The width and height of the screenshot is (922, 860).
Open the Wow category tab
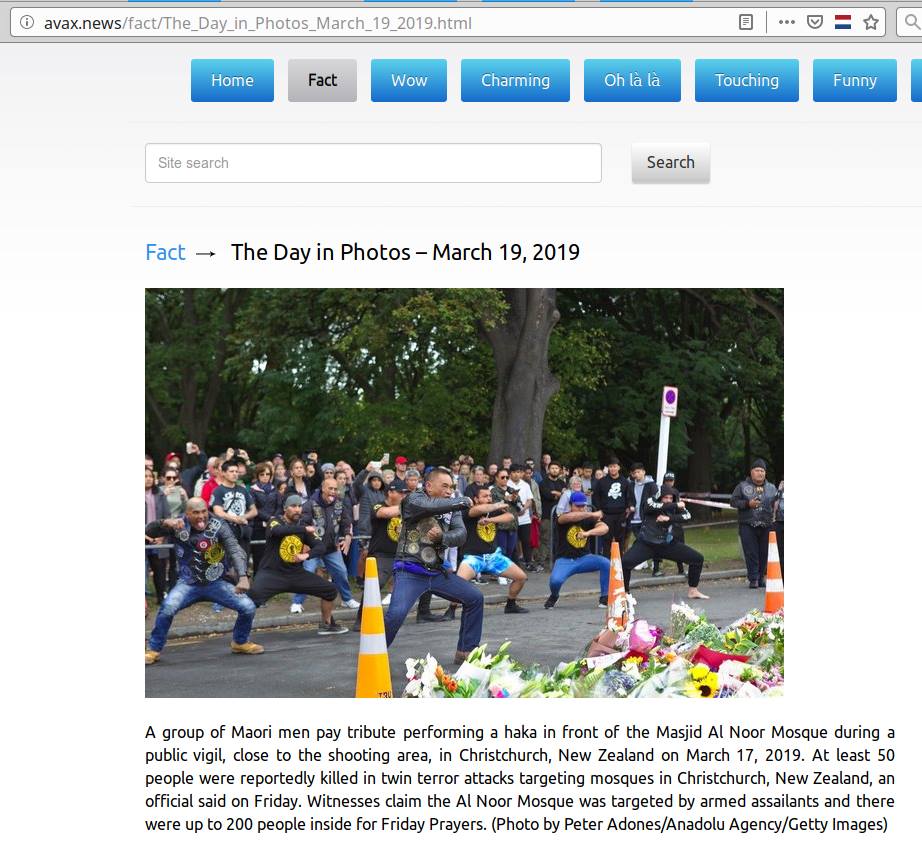point(409,80)
